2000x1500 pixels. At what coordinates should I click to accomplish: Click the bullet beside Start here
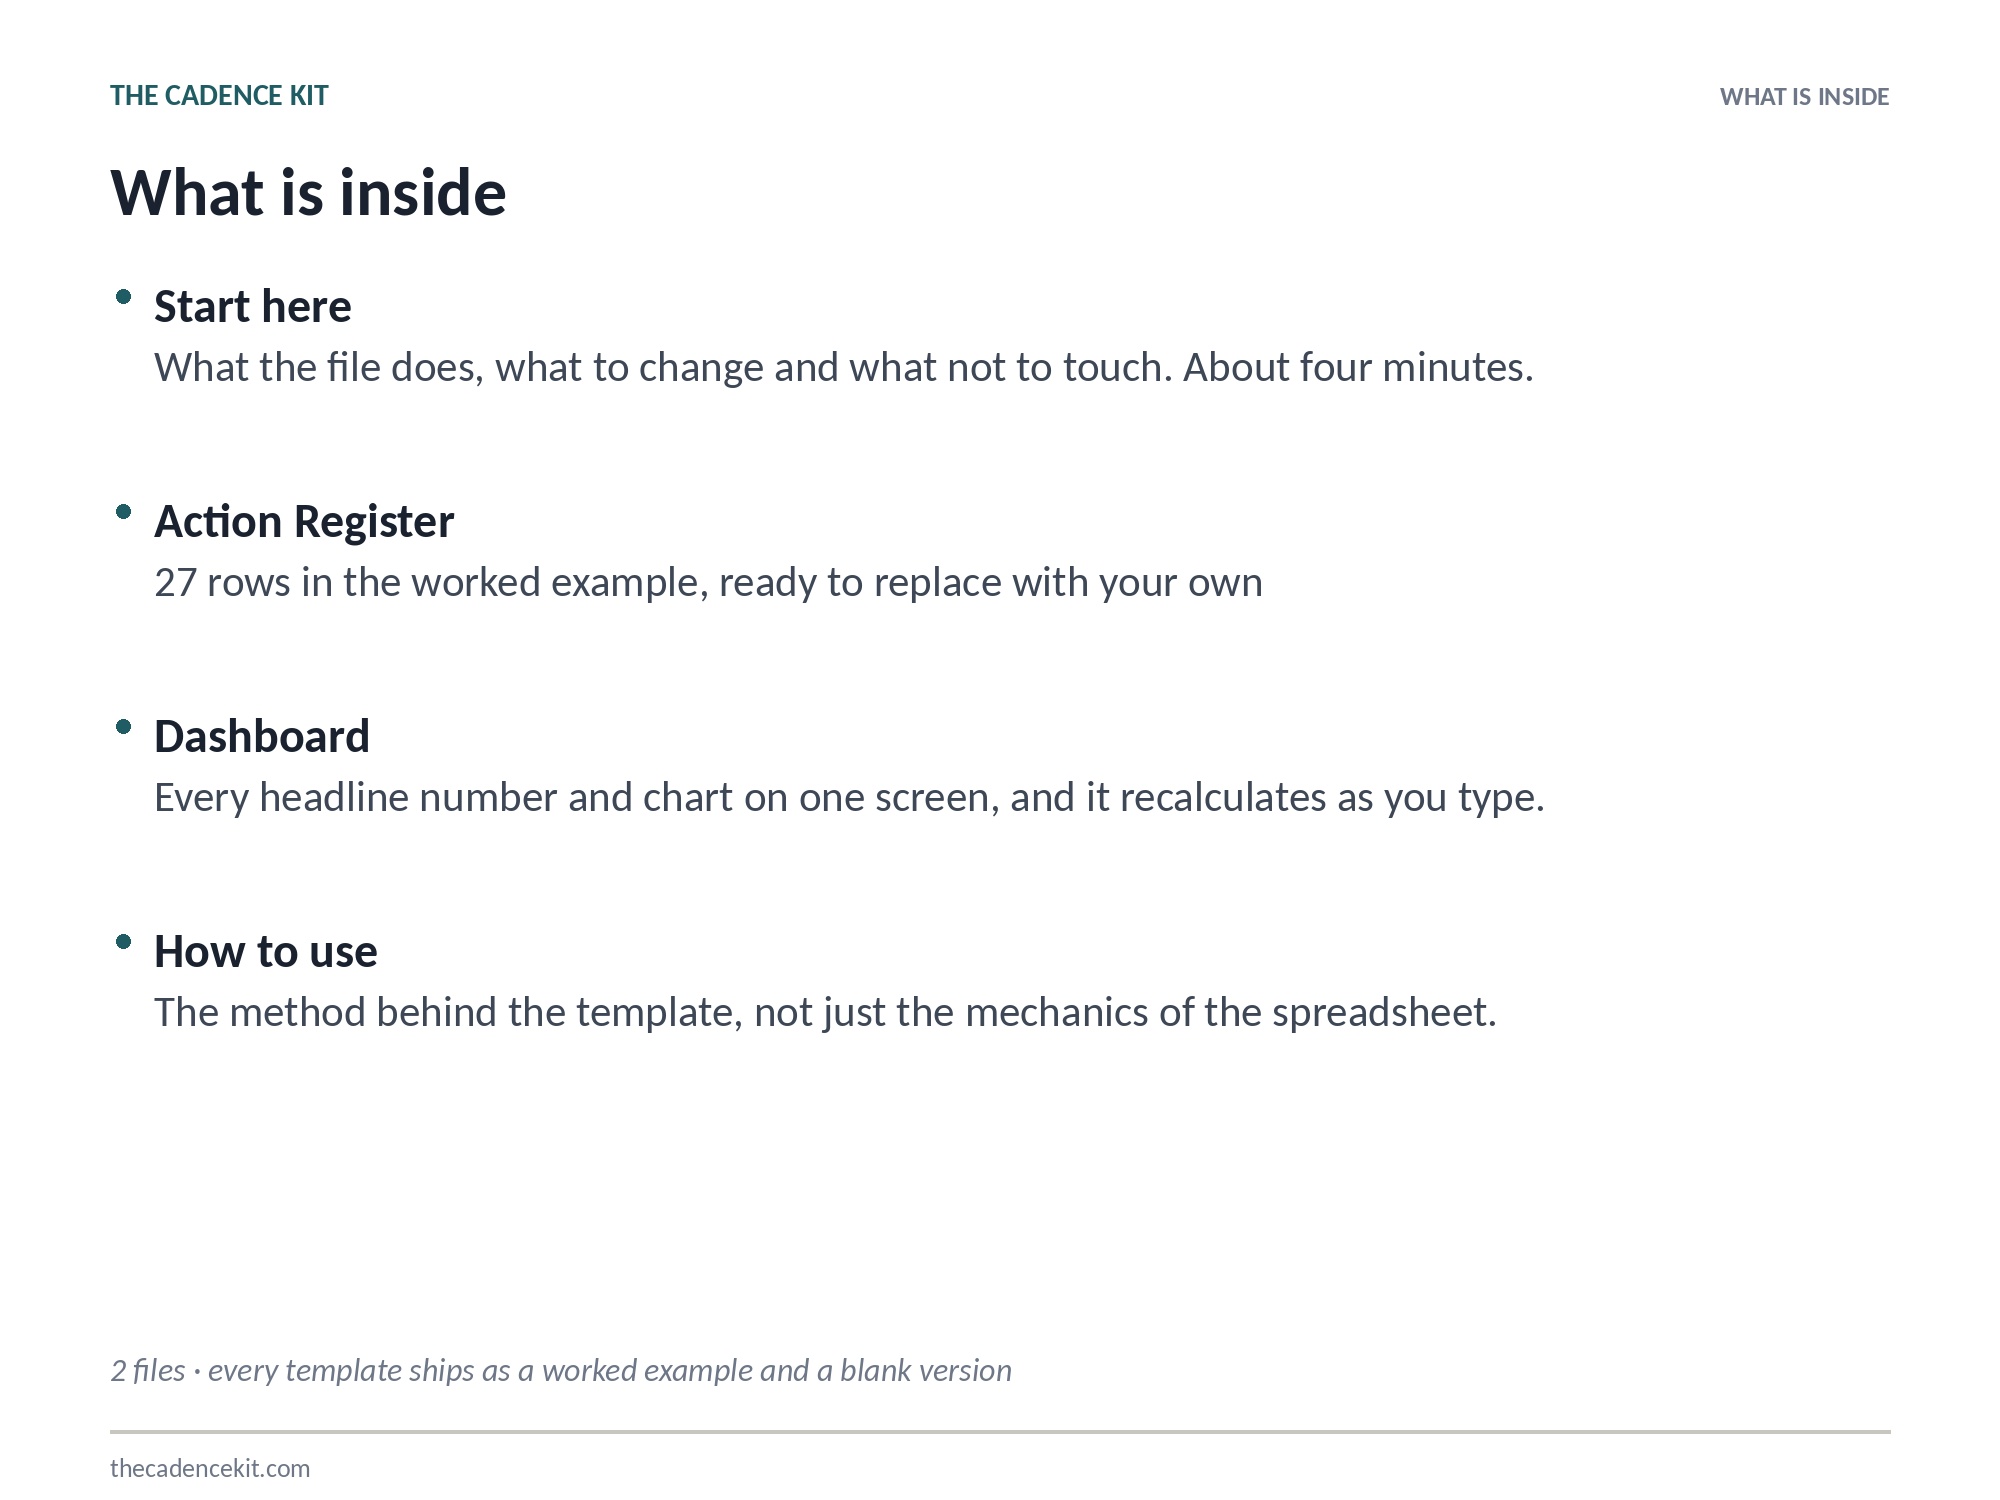click(124, 297)
